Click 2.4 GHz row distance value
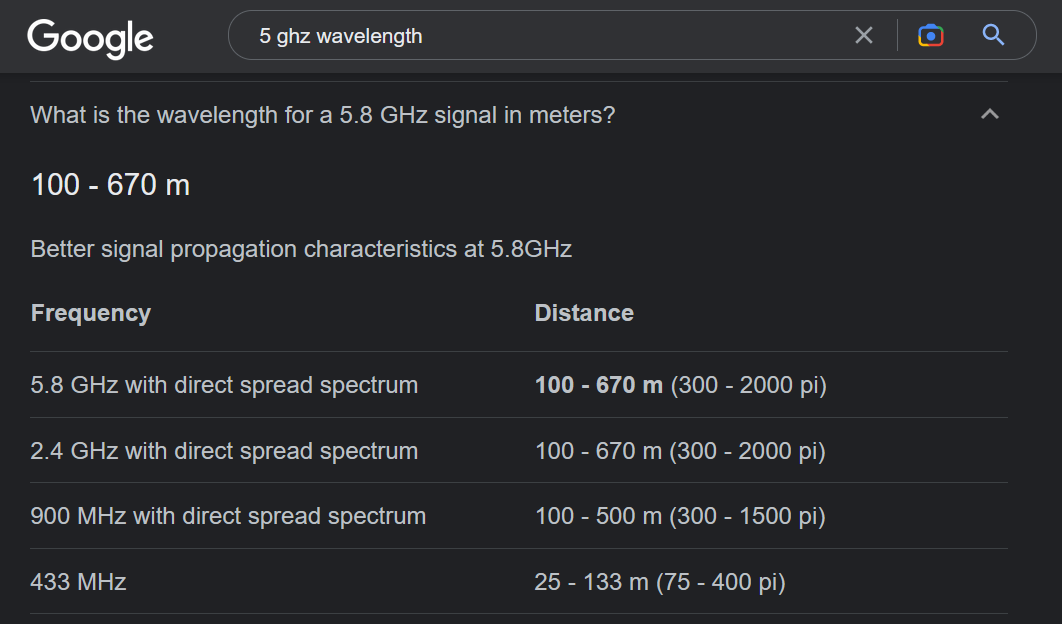Viewport: 1062px width, 624px height. pos(680,451)
